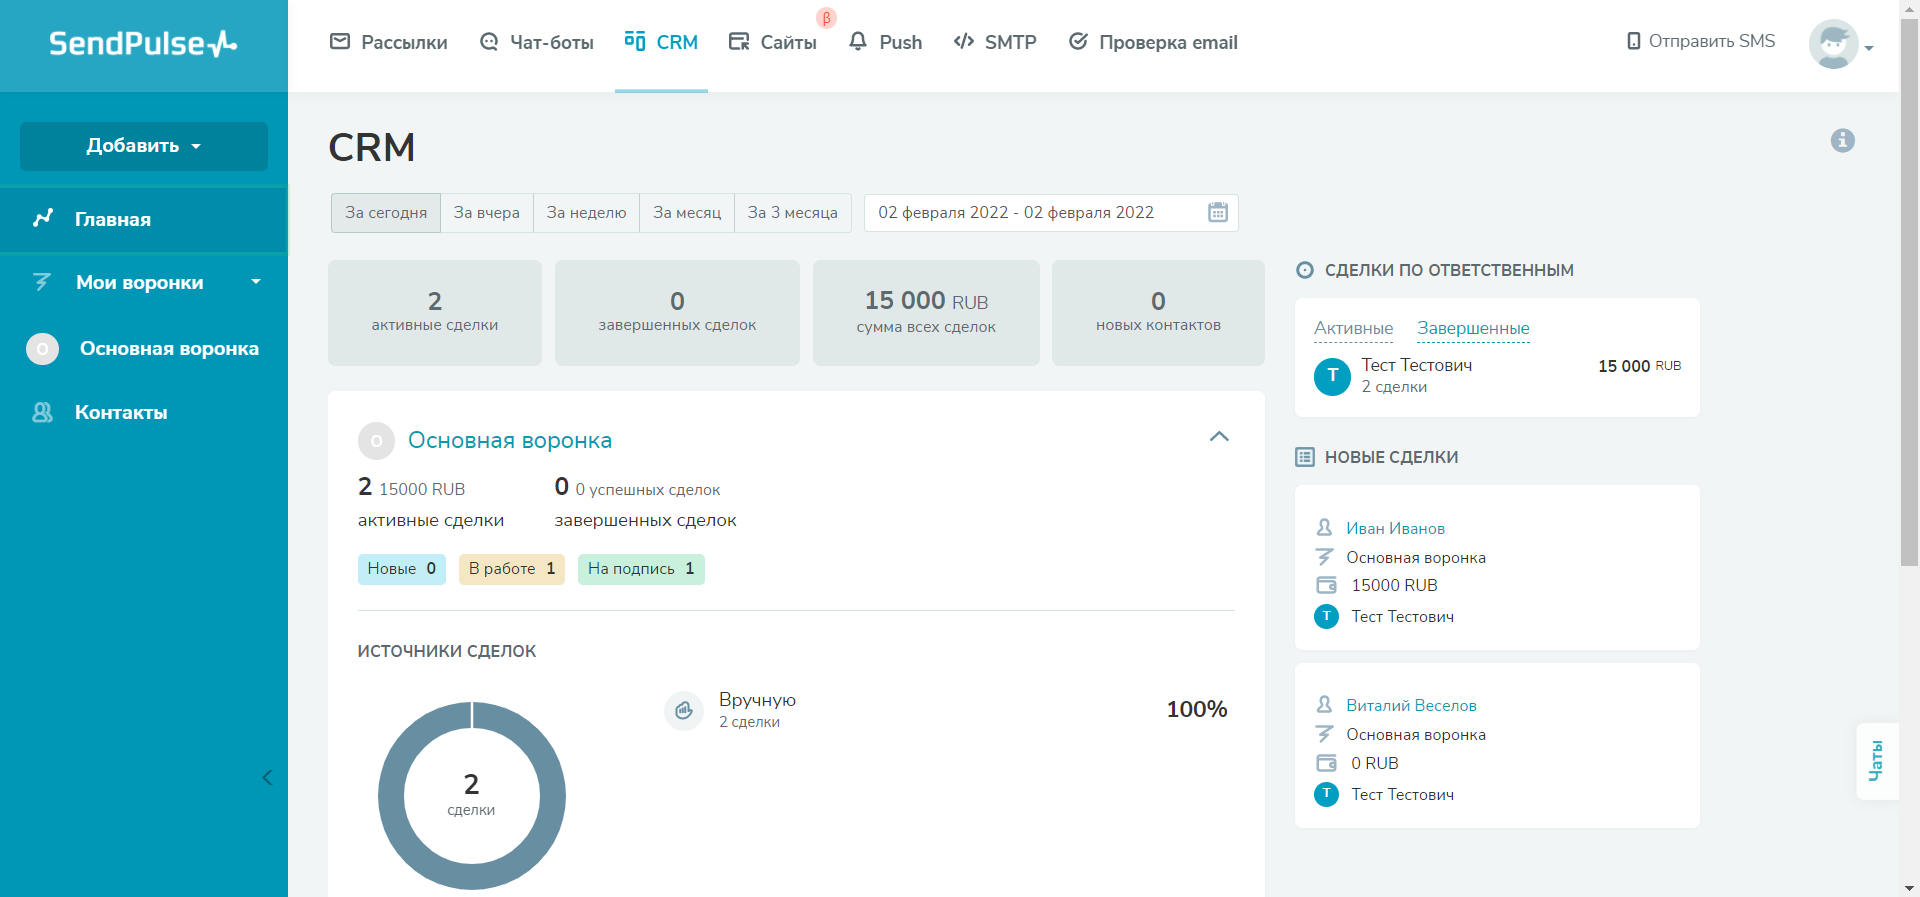The width and height of the screenshot is (1920, 897).
Task: Open the Чат-боты top menu
Action: (x=537, y=42)
